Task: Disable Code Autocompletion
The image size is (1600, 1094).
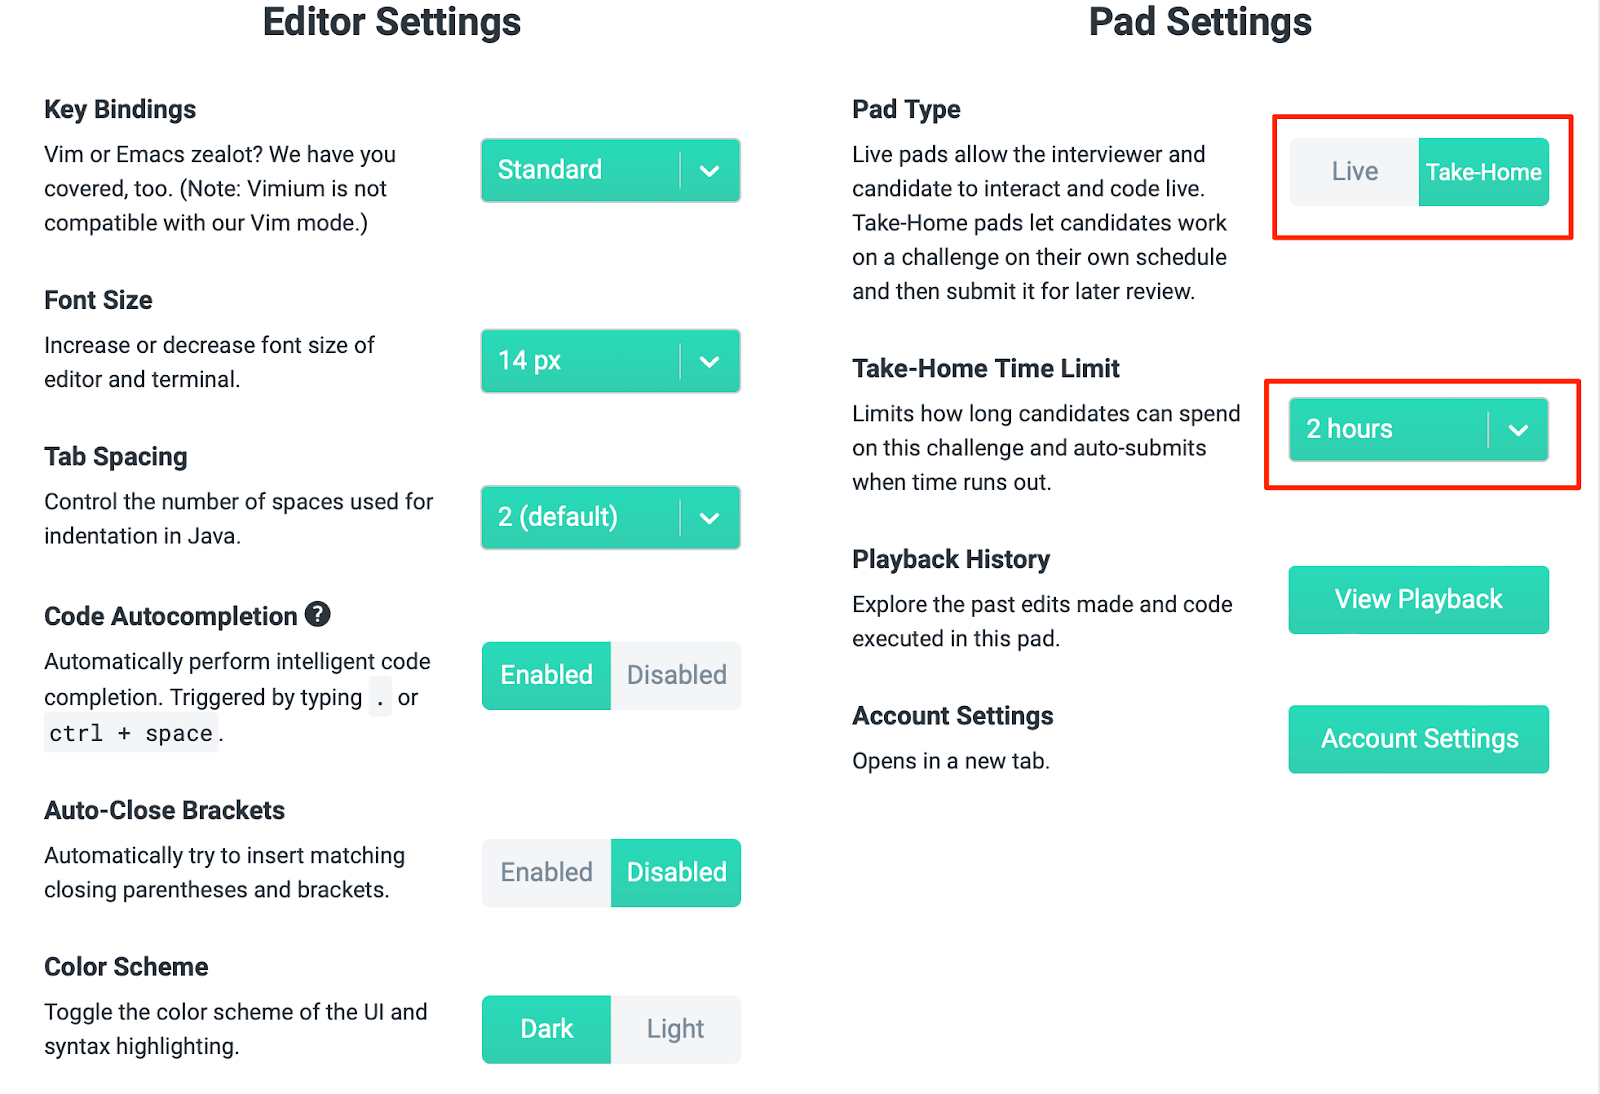Action: coord(676,676)
